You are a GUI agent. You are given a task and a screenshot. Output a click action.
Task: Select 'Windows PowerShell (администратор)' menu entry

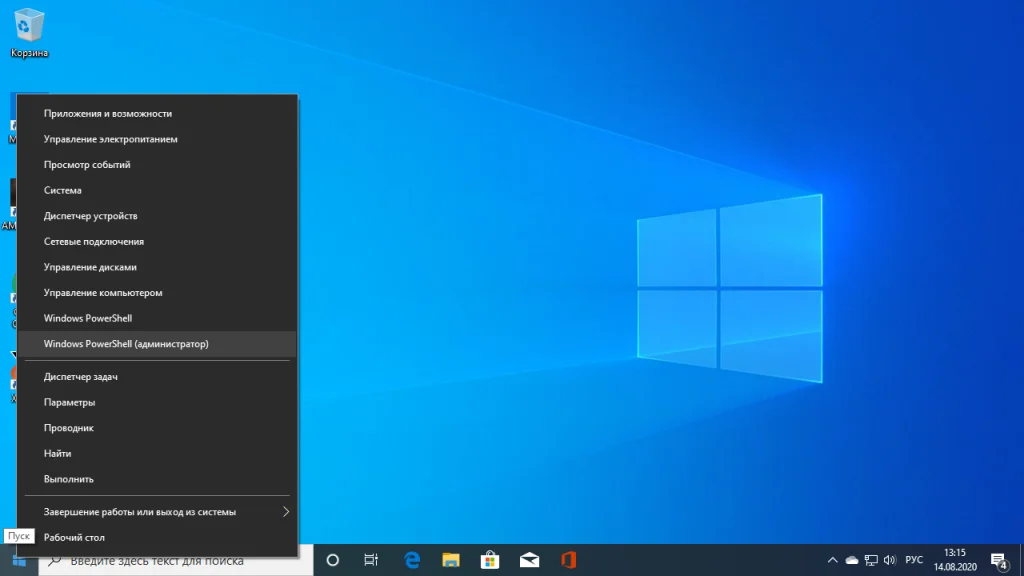point(126,344)
